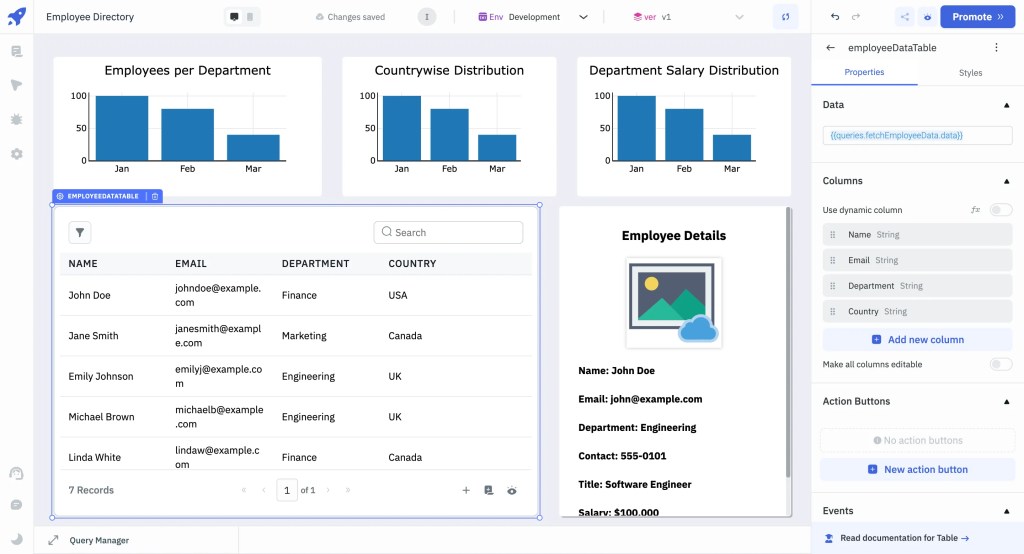1024x554 pixels.
Task: Click the Emily Johnson name cell
Action: tap(101, 376)
